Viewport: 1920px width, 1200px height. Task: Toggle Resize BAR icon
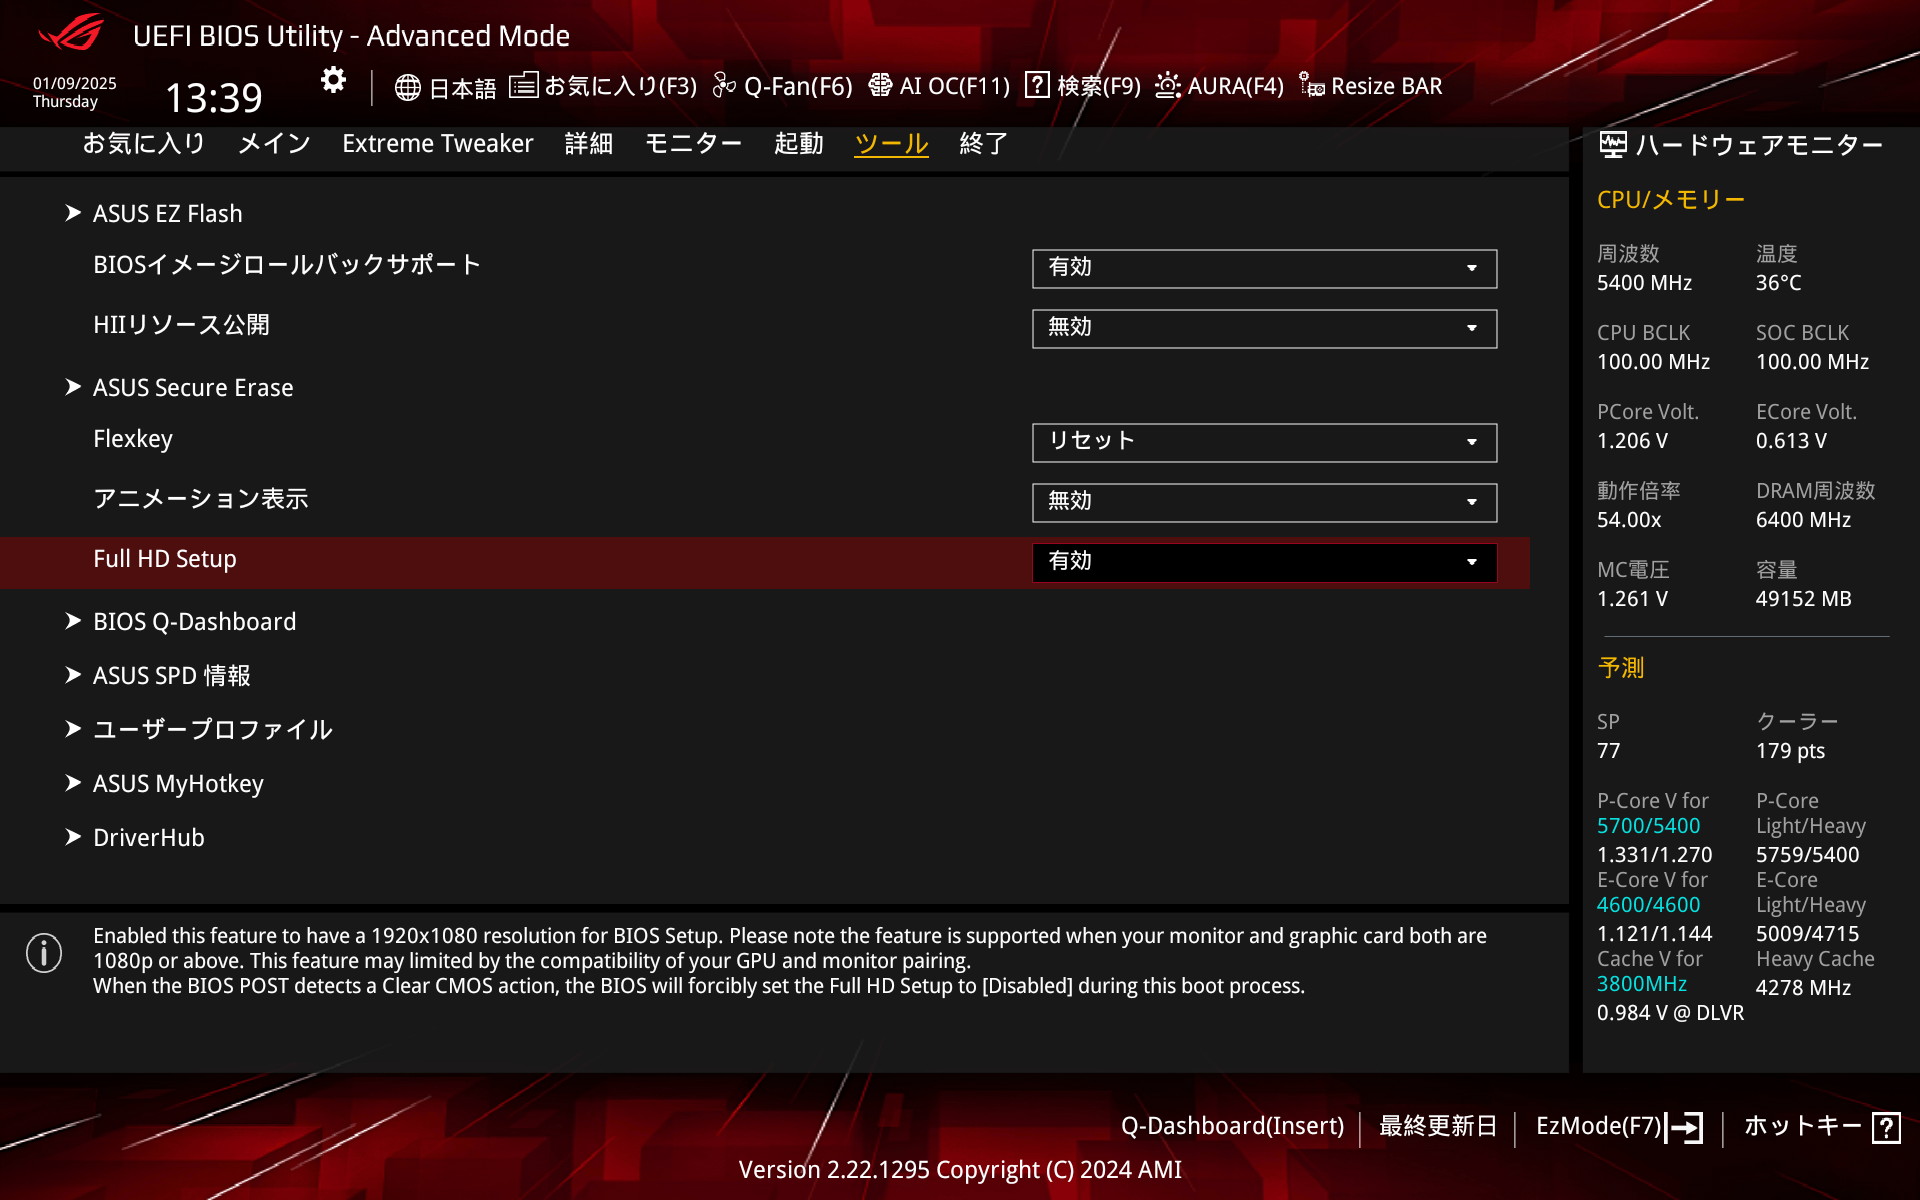pyautogui.click(x=1312, y=86)
